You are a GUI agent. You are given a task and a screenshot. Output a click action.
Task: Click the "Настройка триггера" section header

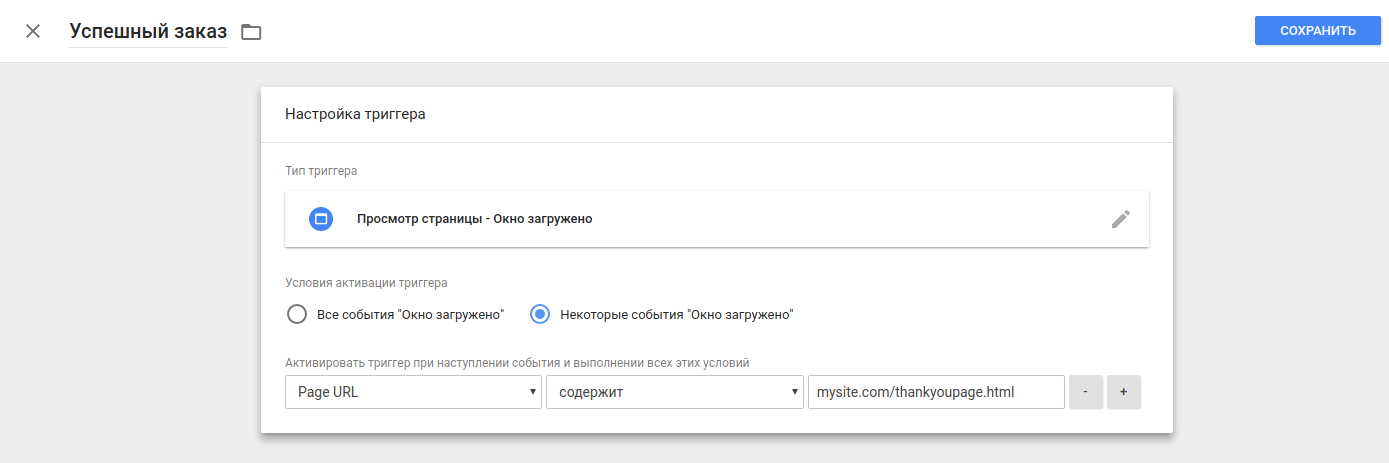(x=355, y=114)
